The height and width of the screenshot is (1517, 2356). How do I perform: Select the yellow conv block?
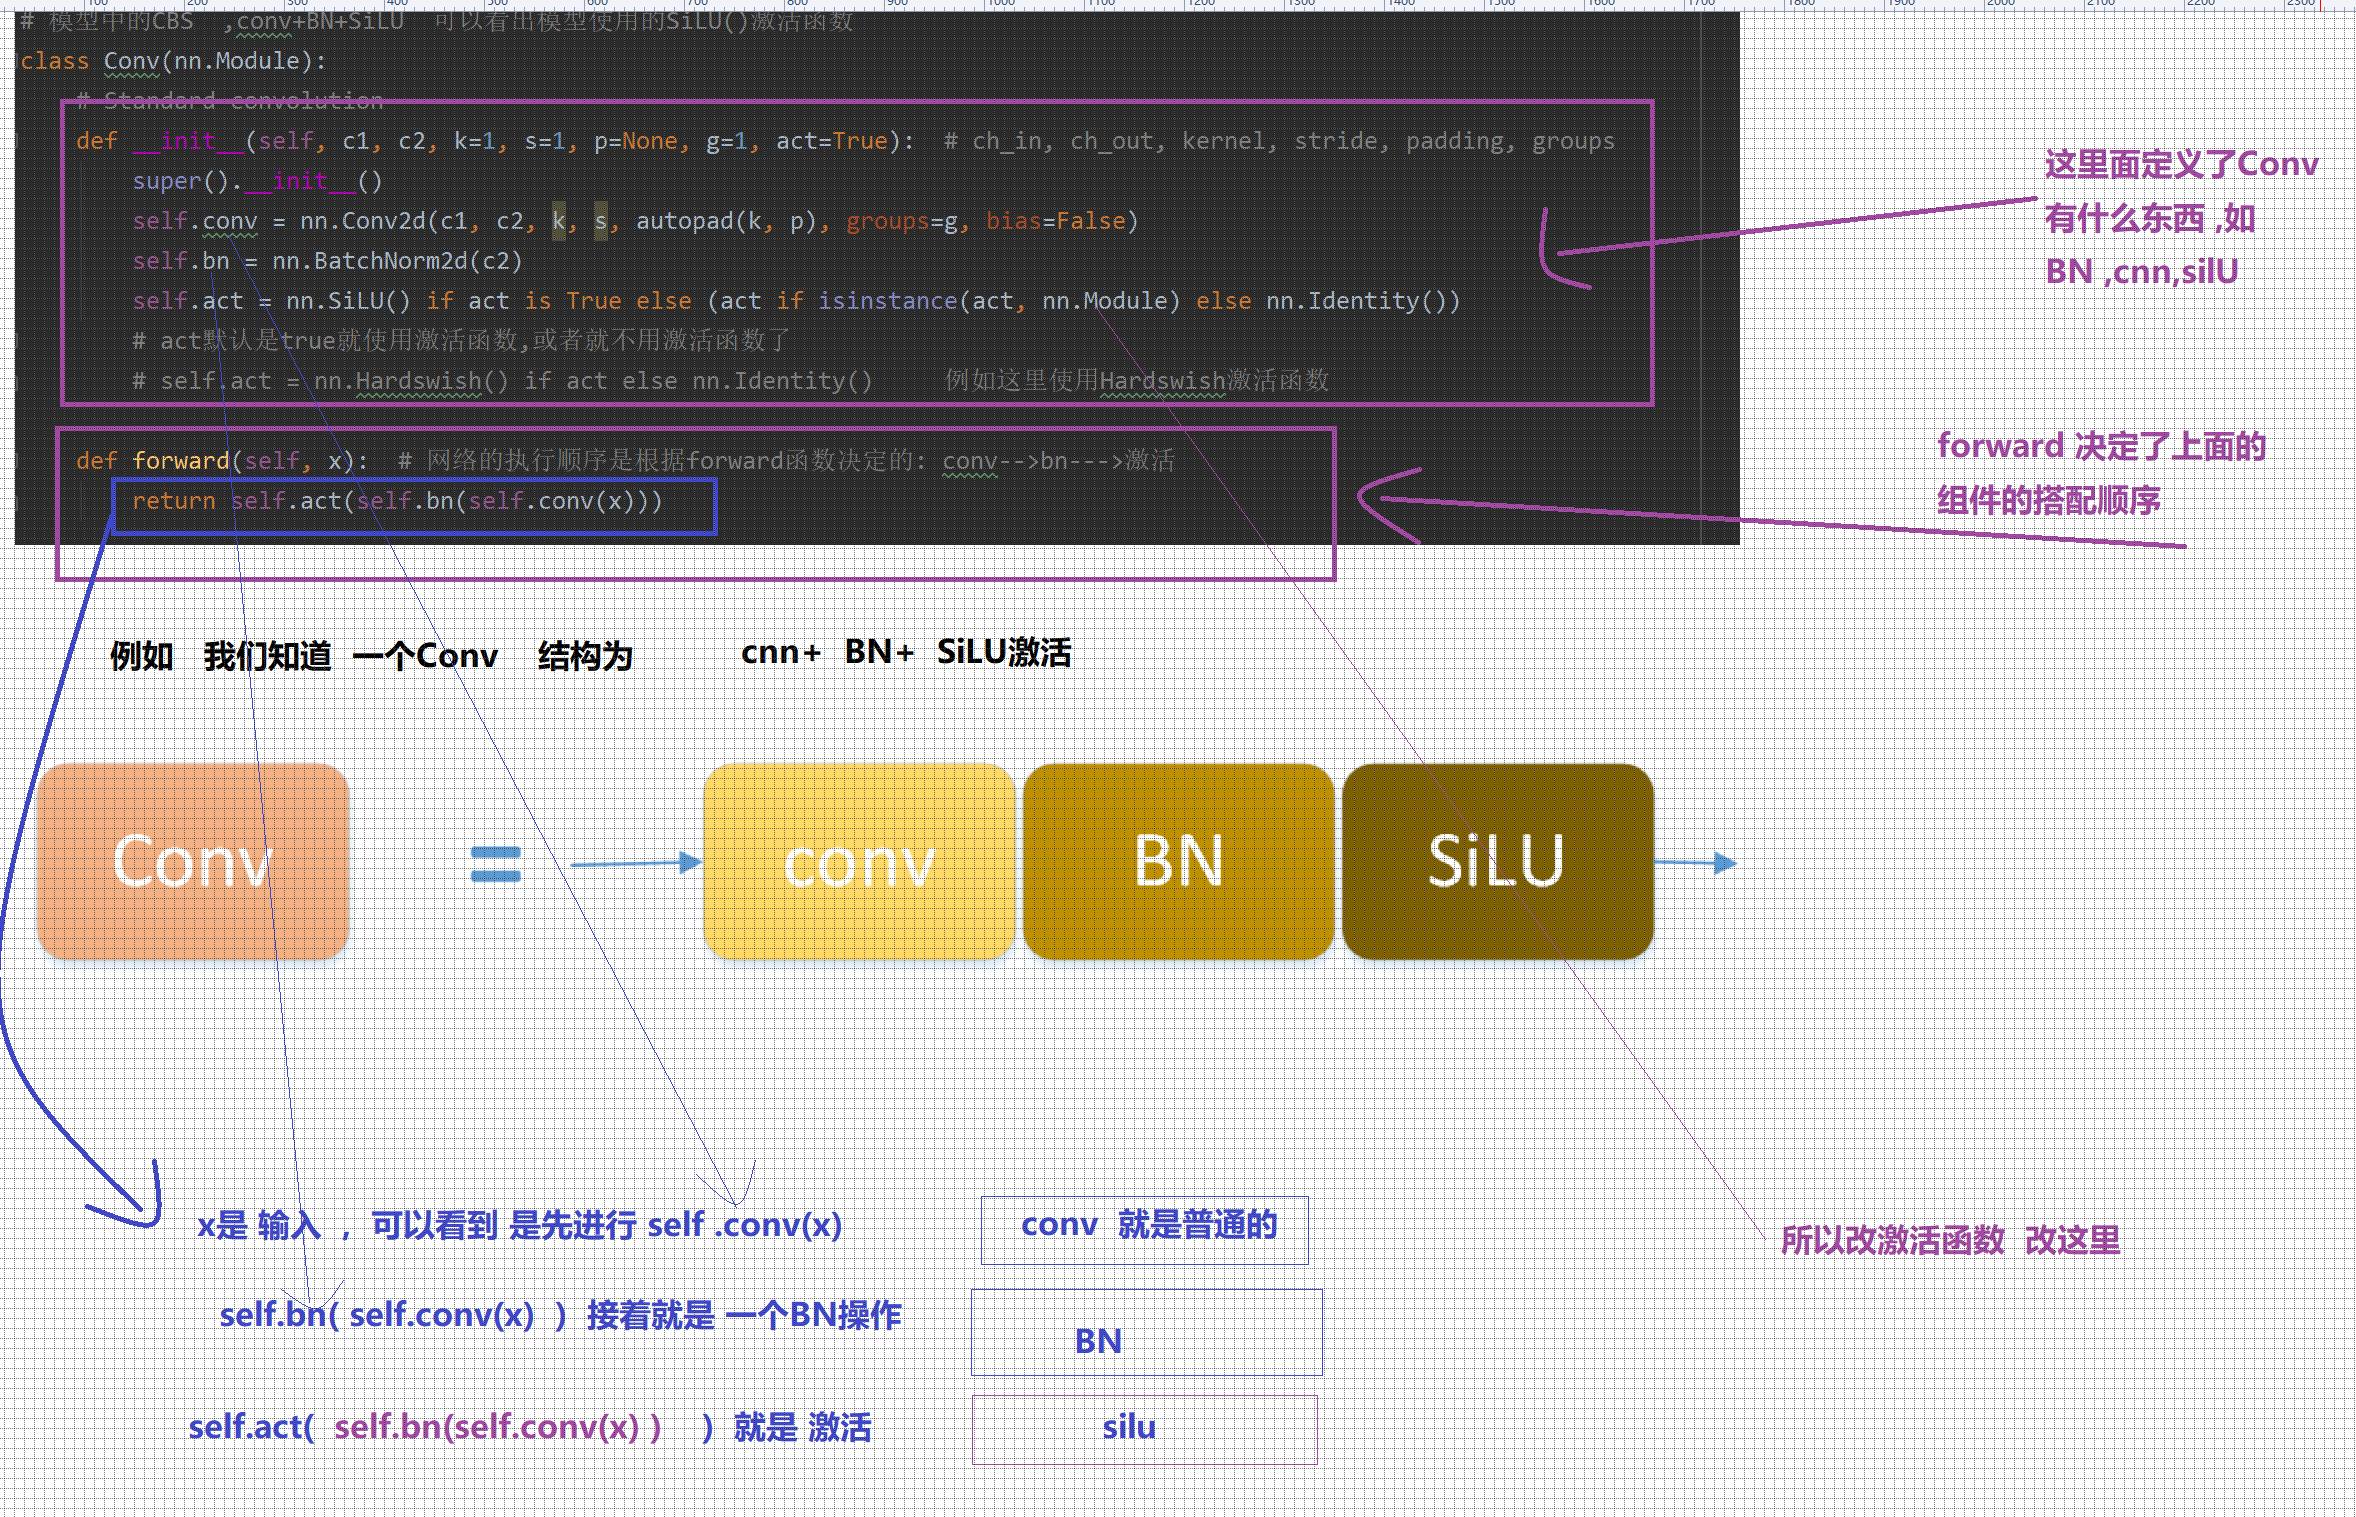click(859, 861)
